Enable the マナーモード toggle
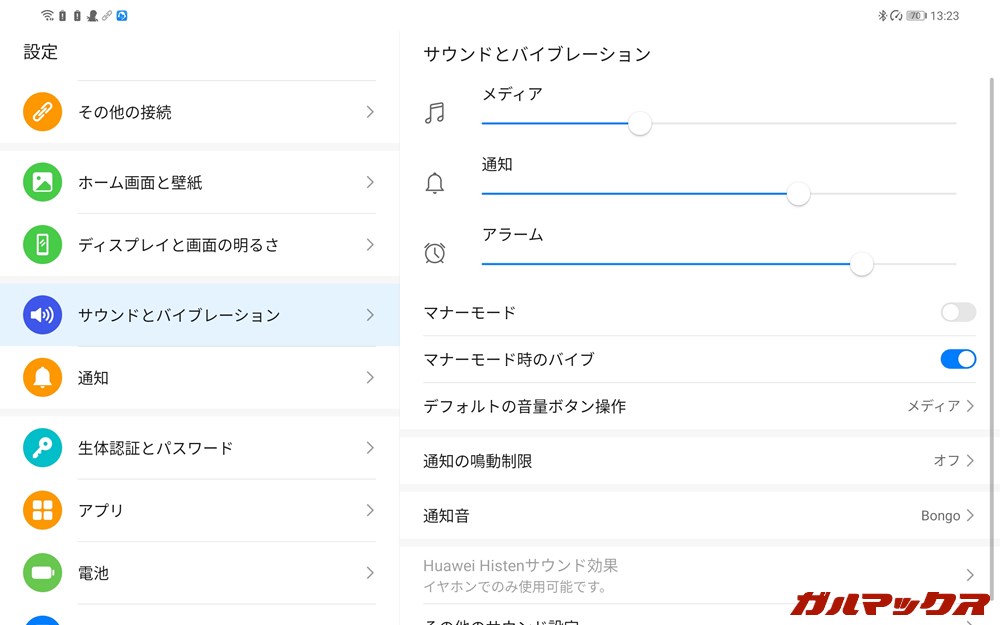 957,312
